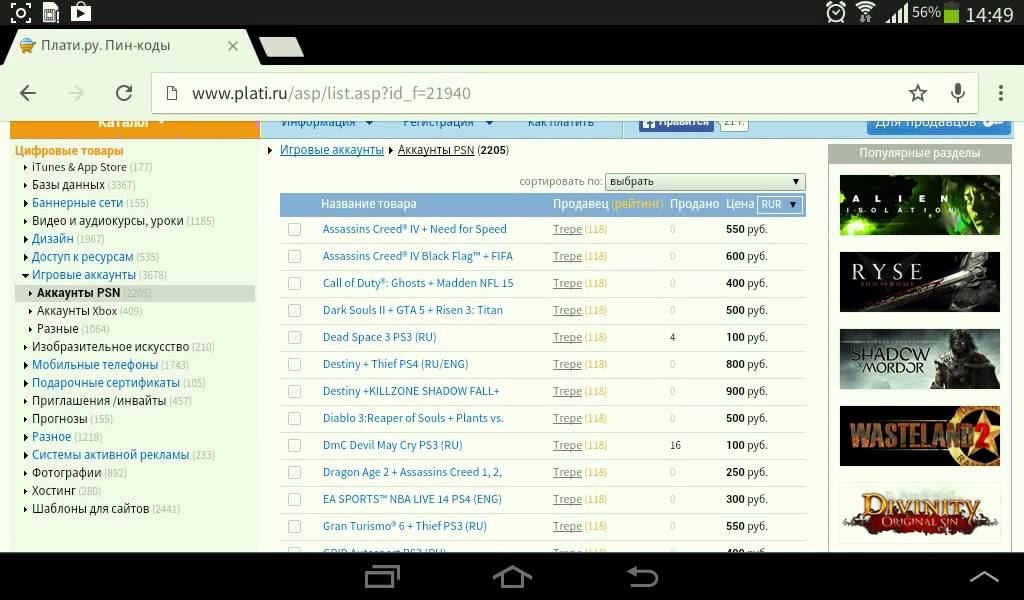
Task: Tick checkbox for Destiny + Thief PS4
Action: pos(295,364)
